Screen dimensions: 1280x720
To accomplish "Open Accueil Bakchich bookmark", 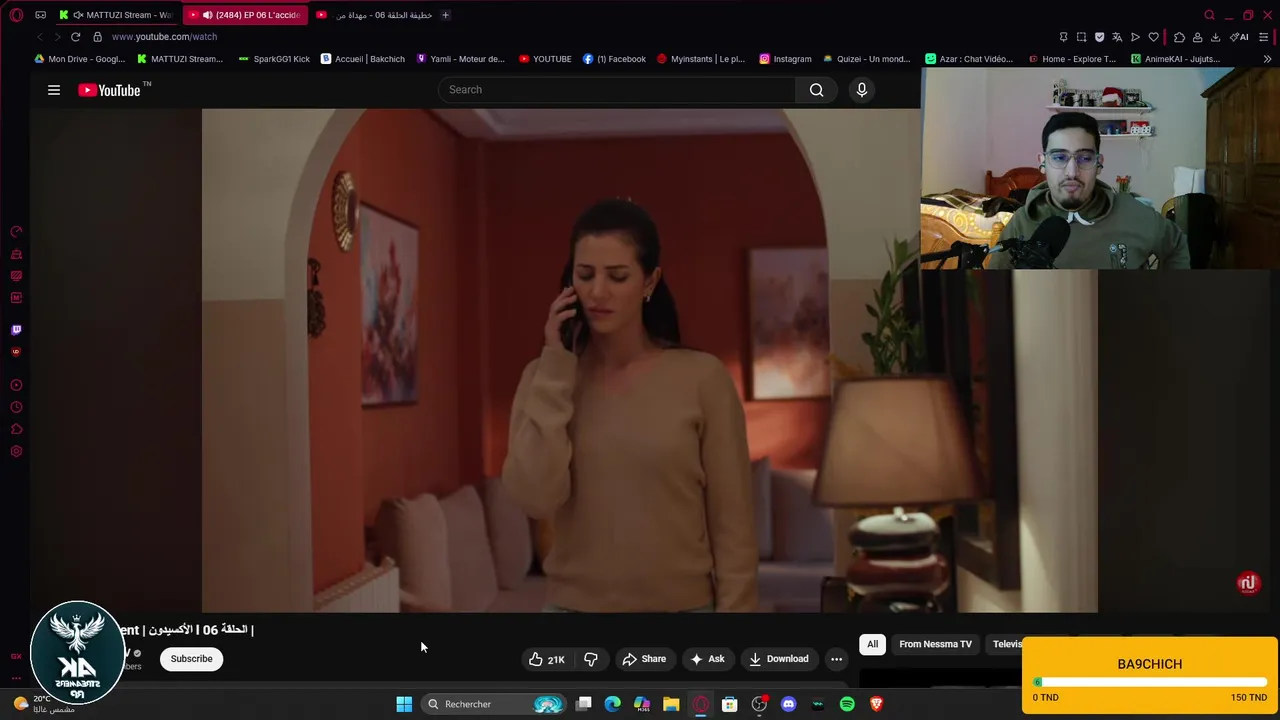I will (x=362, y=59).
